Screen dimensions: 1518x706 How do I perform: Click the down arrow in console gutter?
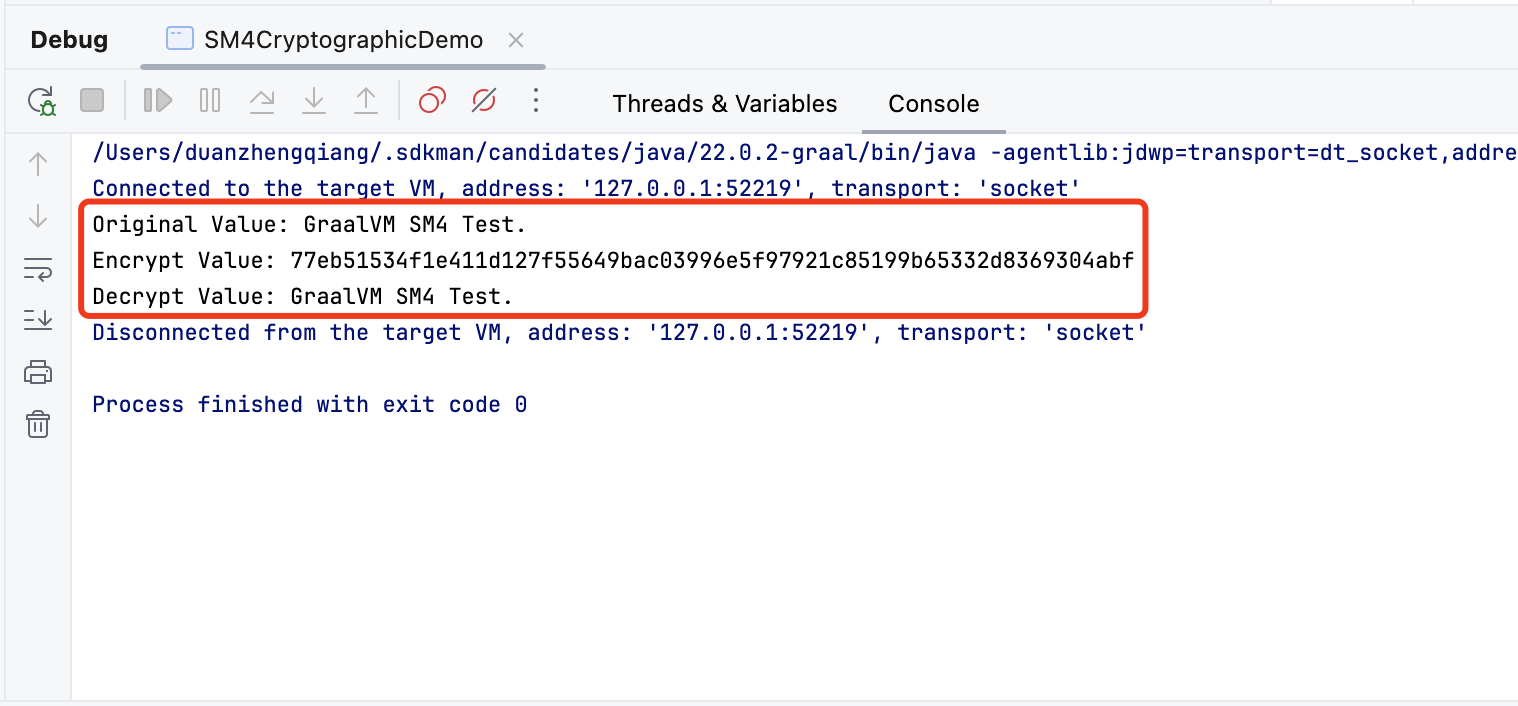[x=38, y=216]
